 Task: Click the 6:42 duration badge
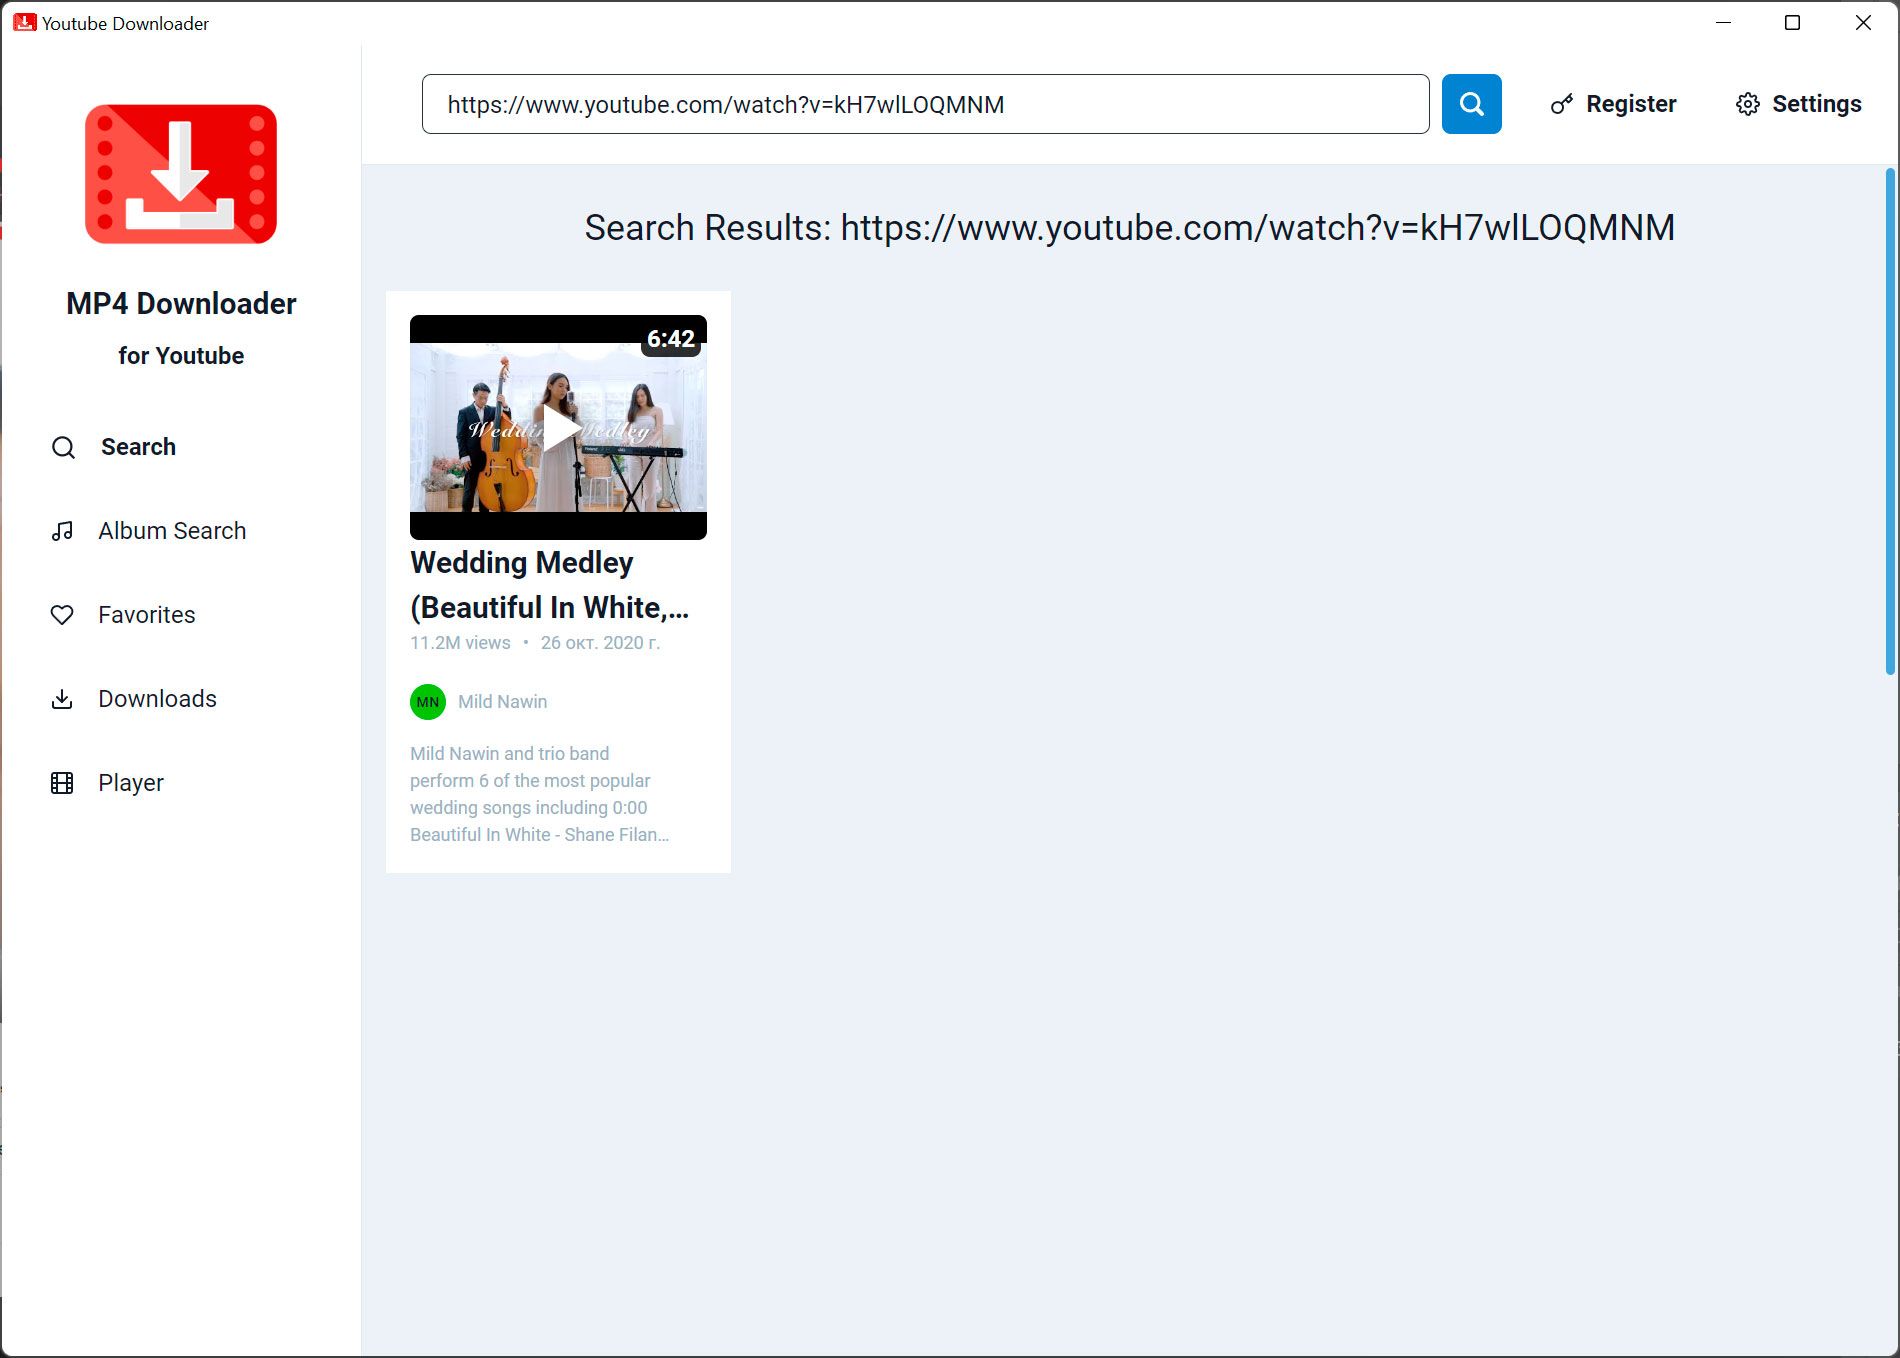(670, 339)
